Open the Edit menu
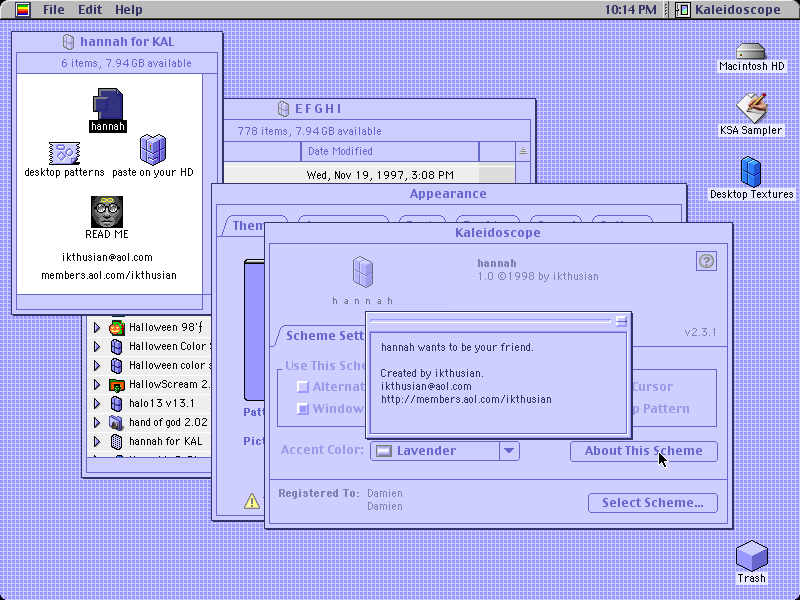800x600 pixels. [x=90, y=10]
